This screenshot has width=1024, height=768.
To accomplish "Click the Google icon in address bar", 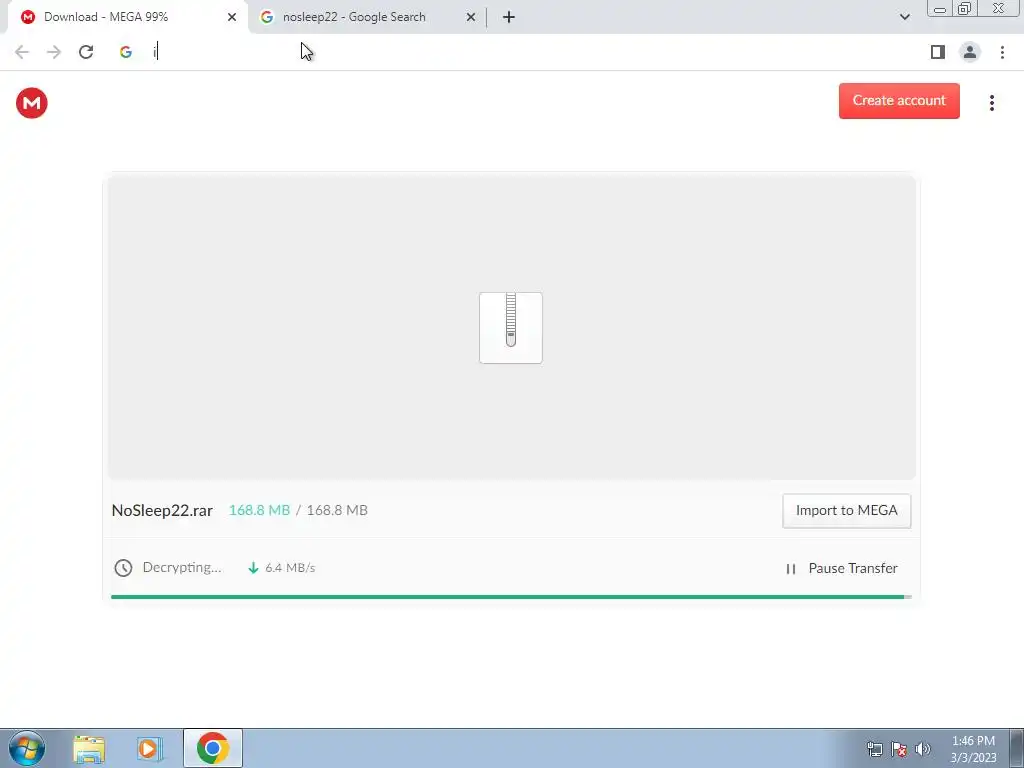I will point(126,52).
